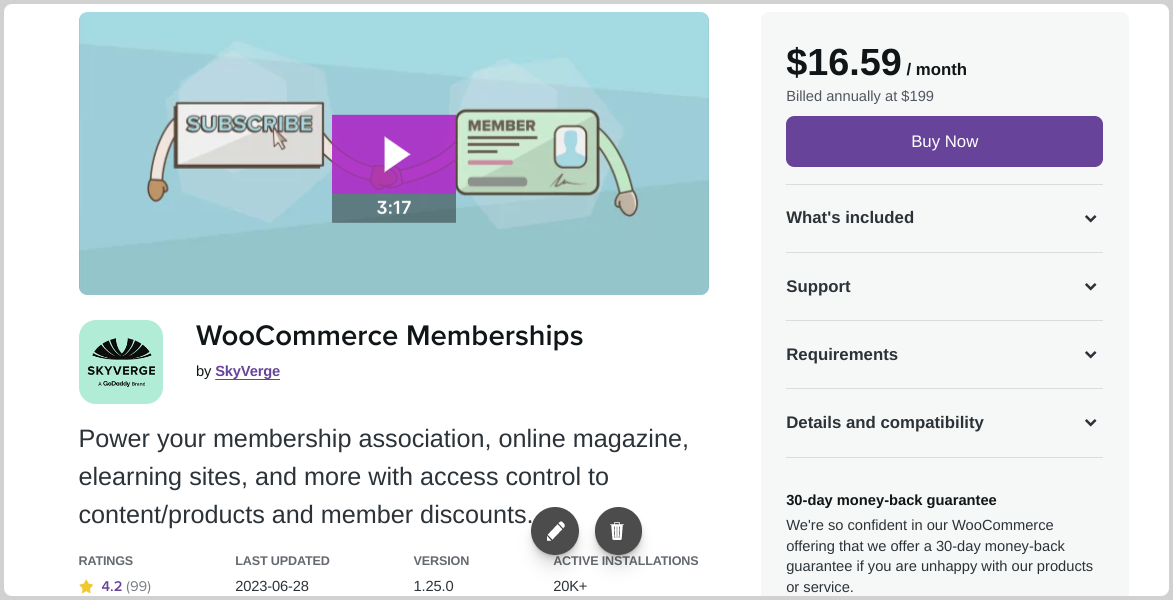Click the Buy Now button
1173x600 pixels.
[944, 141]
